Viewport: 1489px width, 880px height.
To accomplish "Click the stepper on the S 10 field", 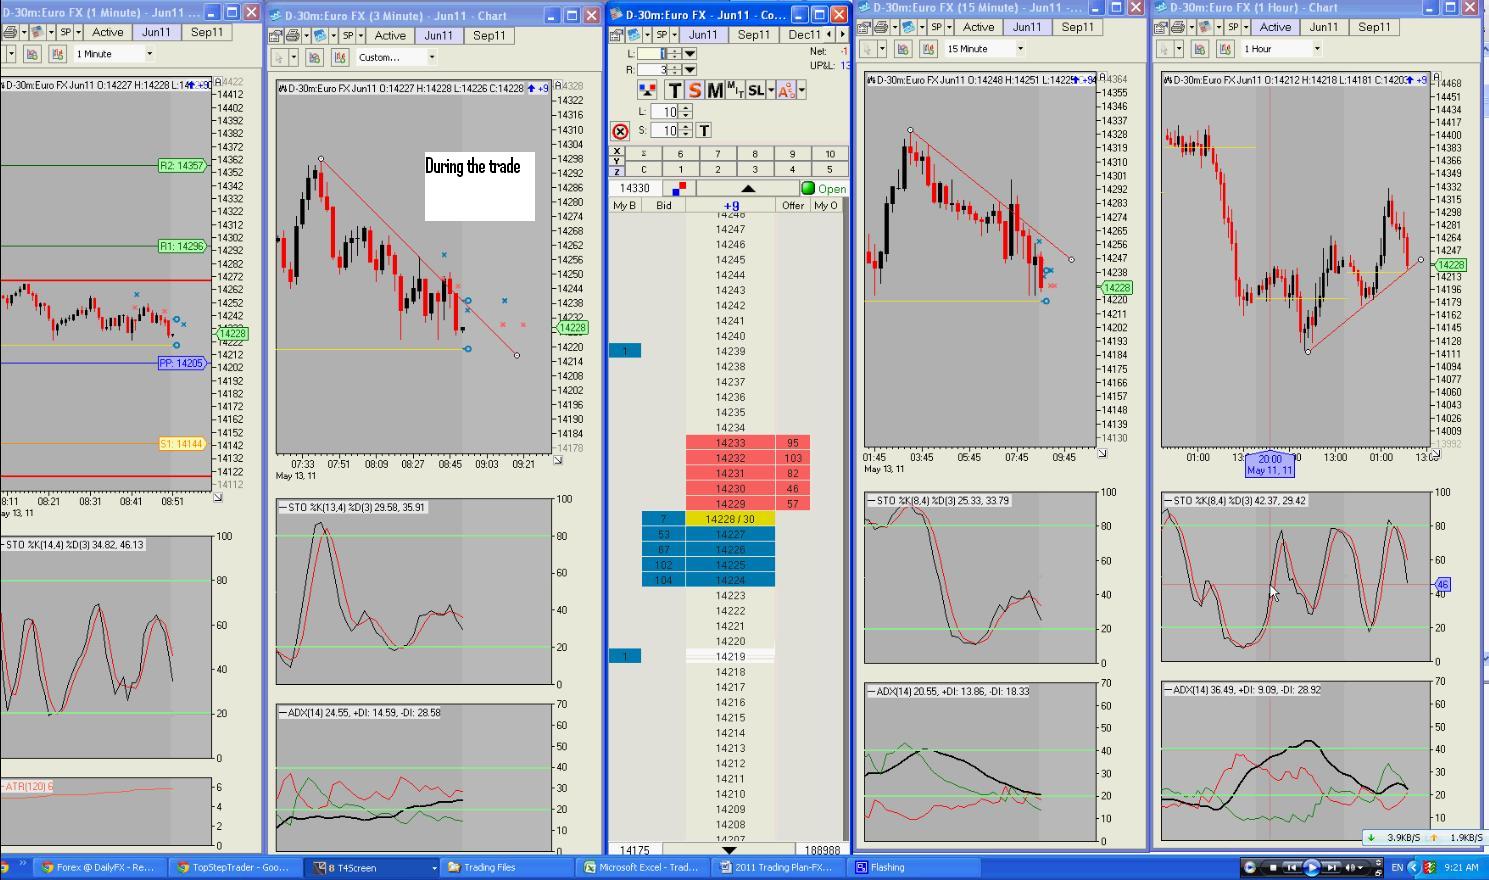I will tap(685, 131).
